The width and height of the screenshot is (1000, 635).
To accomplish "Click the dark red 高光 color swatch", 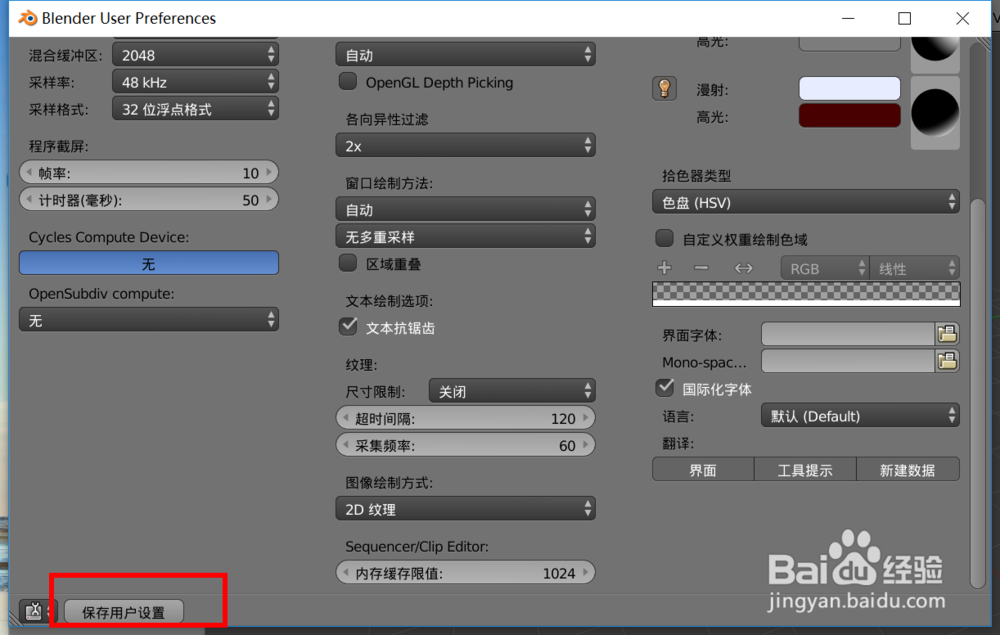I will click(849, 116).
